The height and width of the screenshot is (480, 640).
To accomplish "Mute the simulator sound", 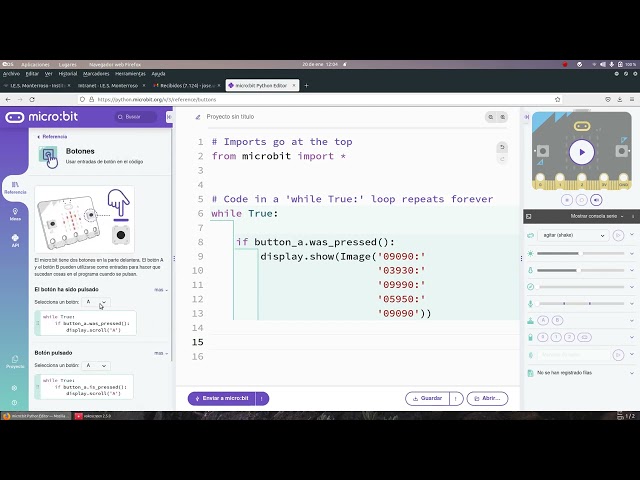I will pos(596,200).
